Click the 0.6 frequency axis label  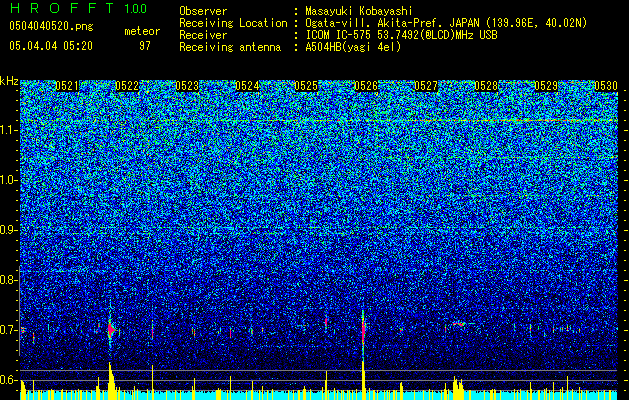[8, 380]
